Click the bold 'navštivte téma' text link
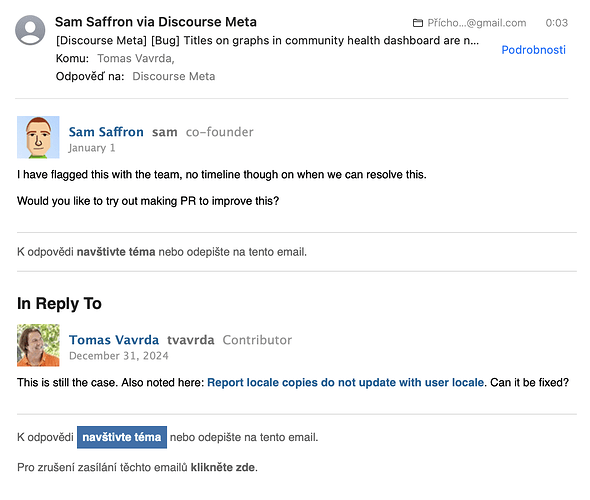 (116, 252)
